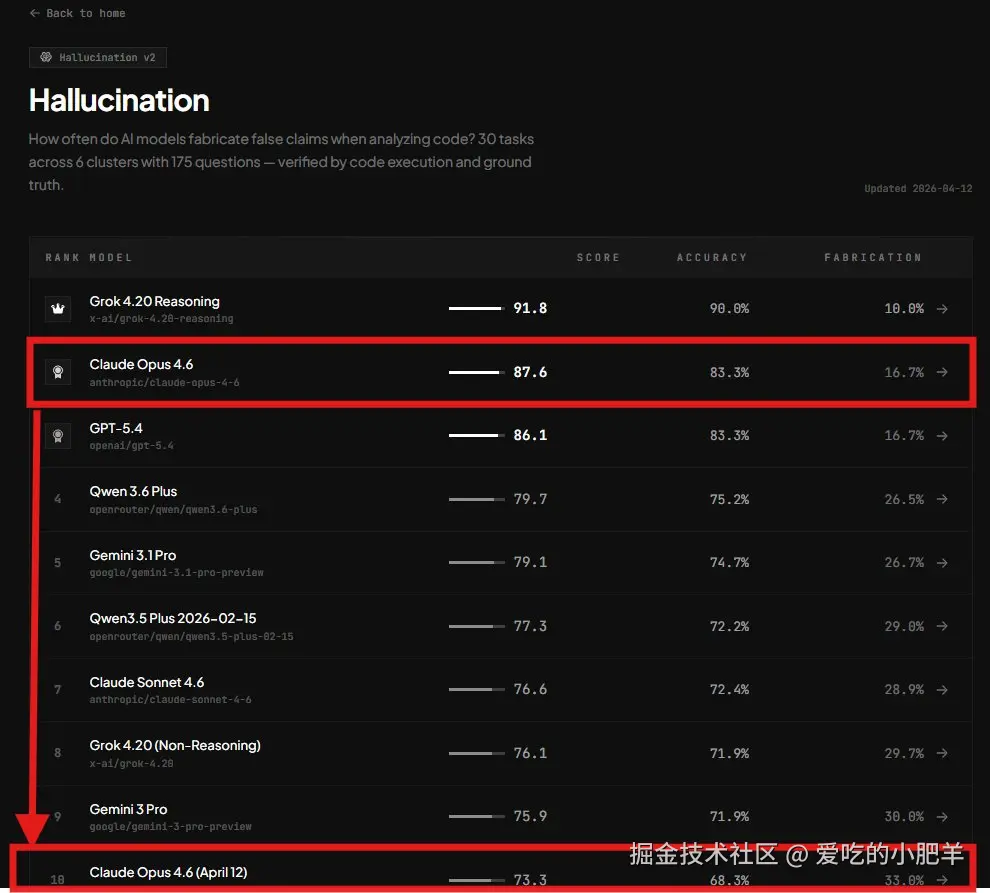
Task: Click the MODEL column header
Action: pyautogui.click(x=110, y=258)
